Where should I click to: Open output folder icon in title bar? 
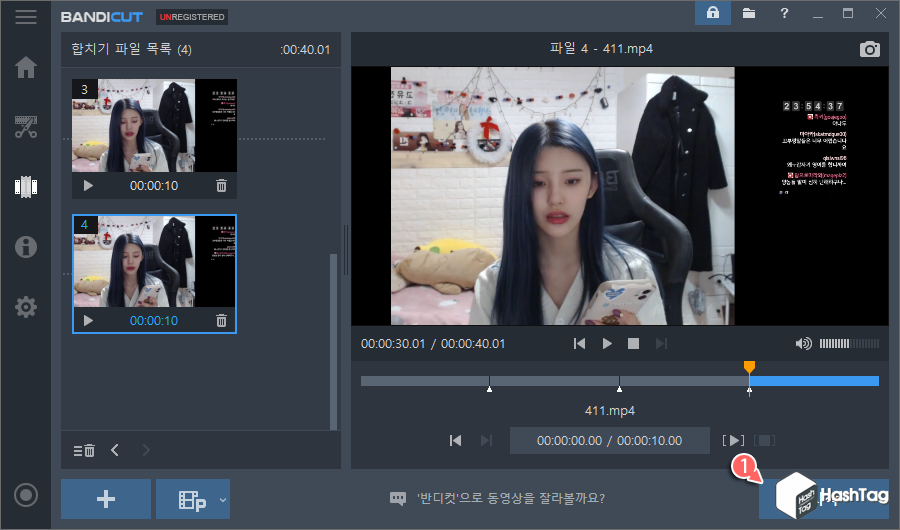(748, 13)
